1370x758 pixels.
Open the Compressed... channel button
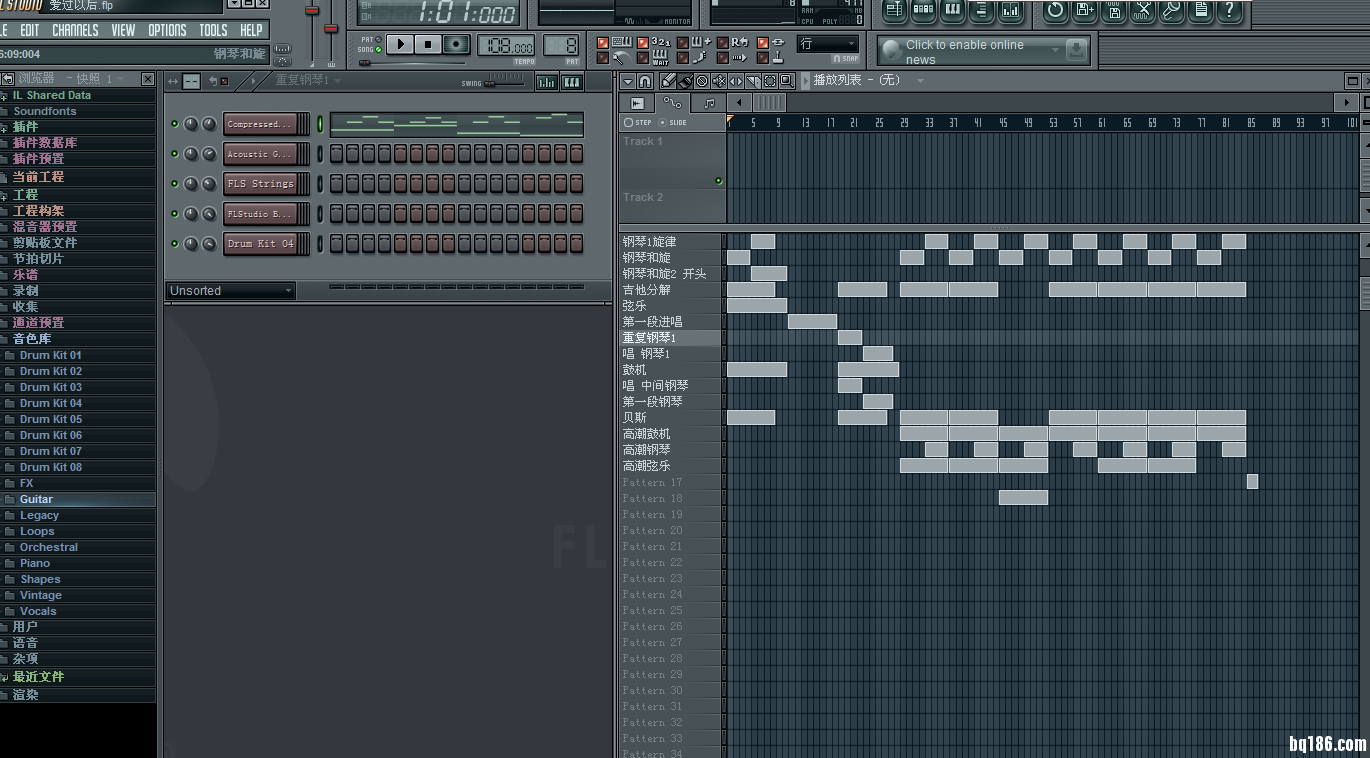click(x=261, y=124)
